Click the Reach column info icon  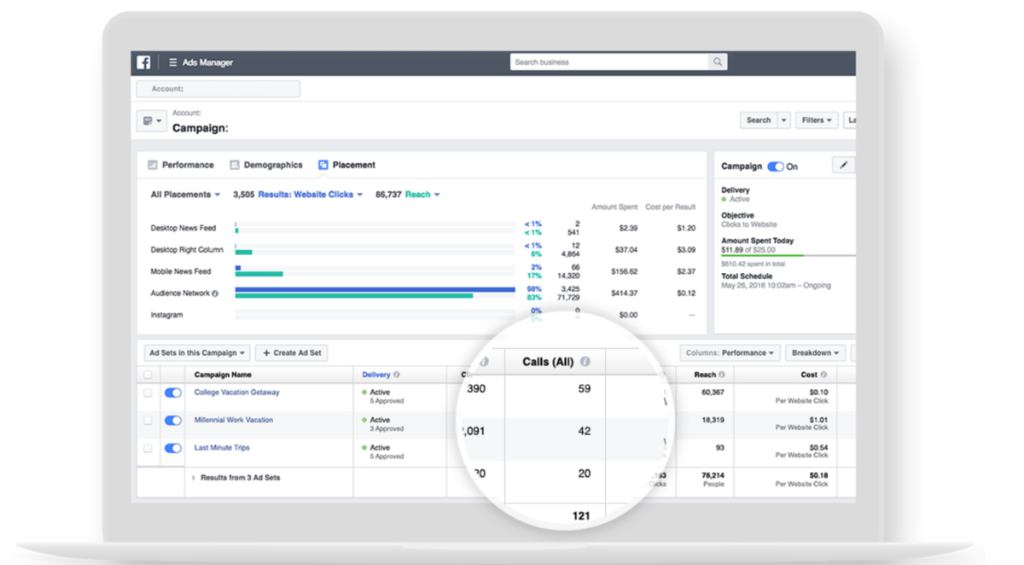722,375
